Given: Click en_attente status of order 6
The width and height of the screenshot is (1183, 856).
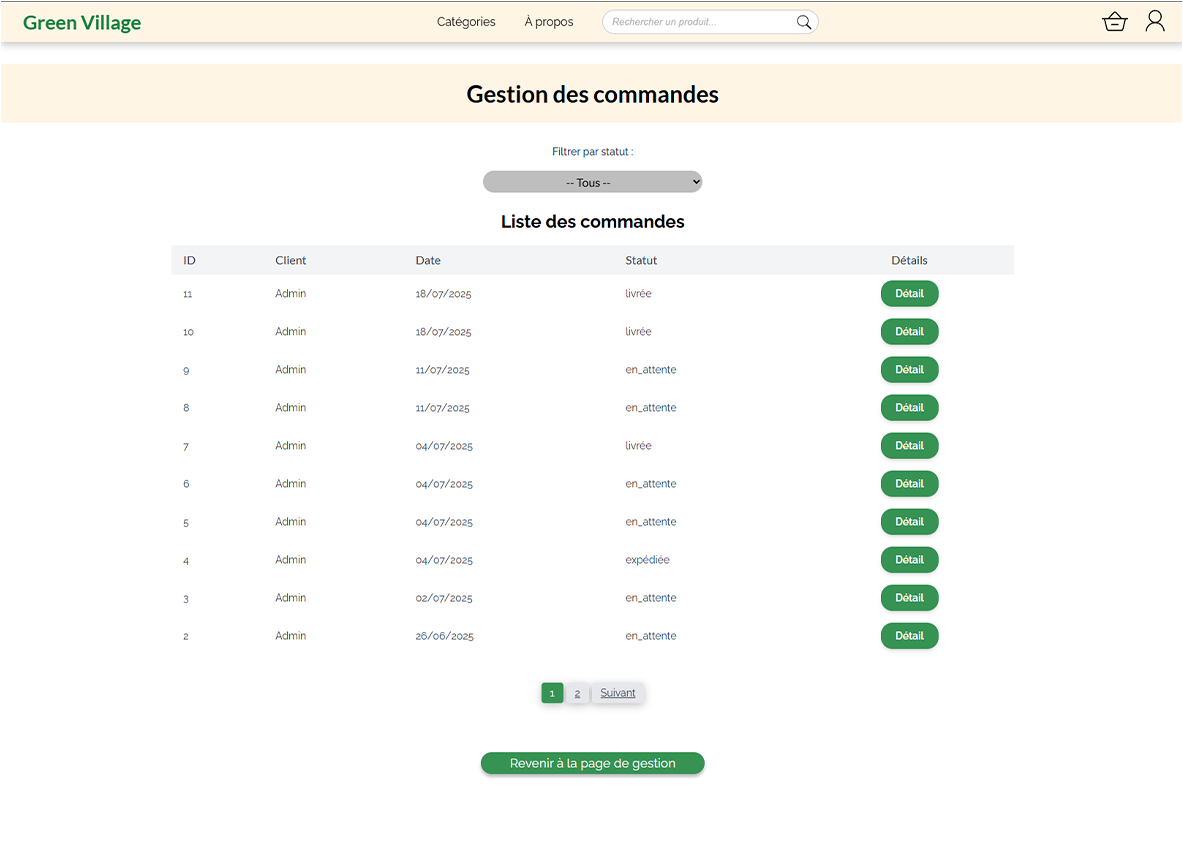Looking at the screenshot, I should pyautogui.click(x=650, y=483).
